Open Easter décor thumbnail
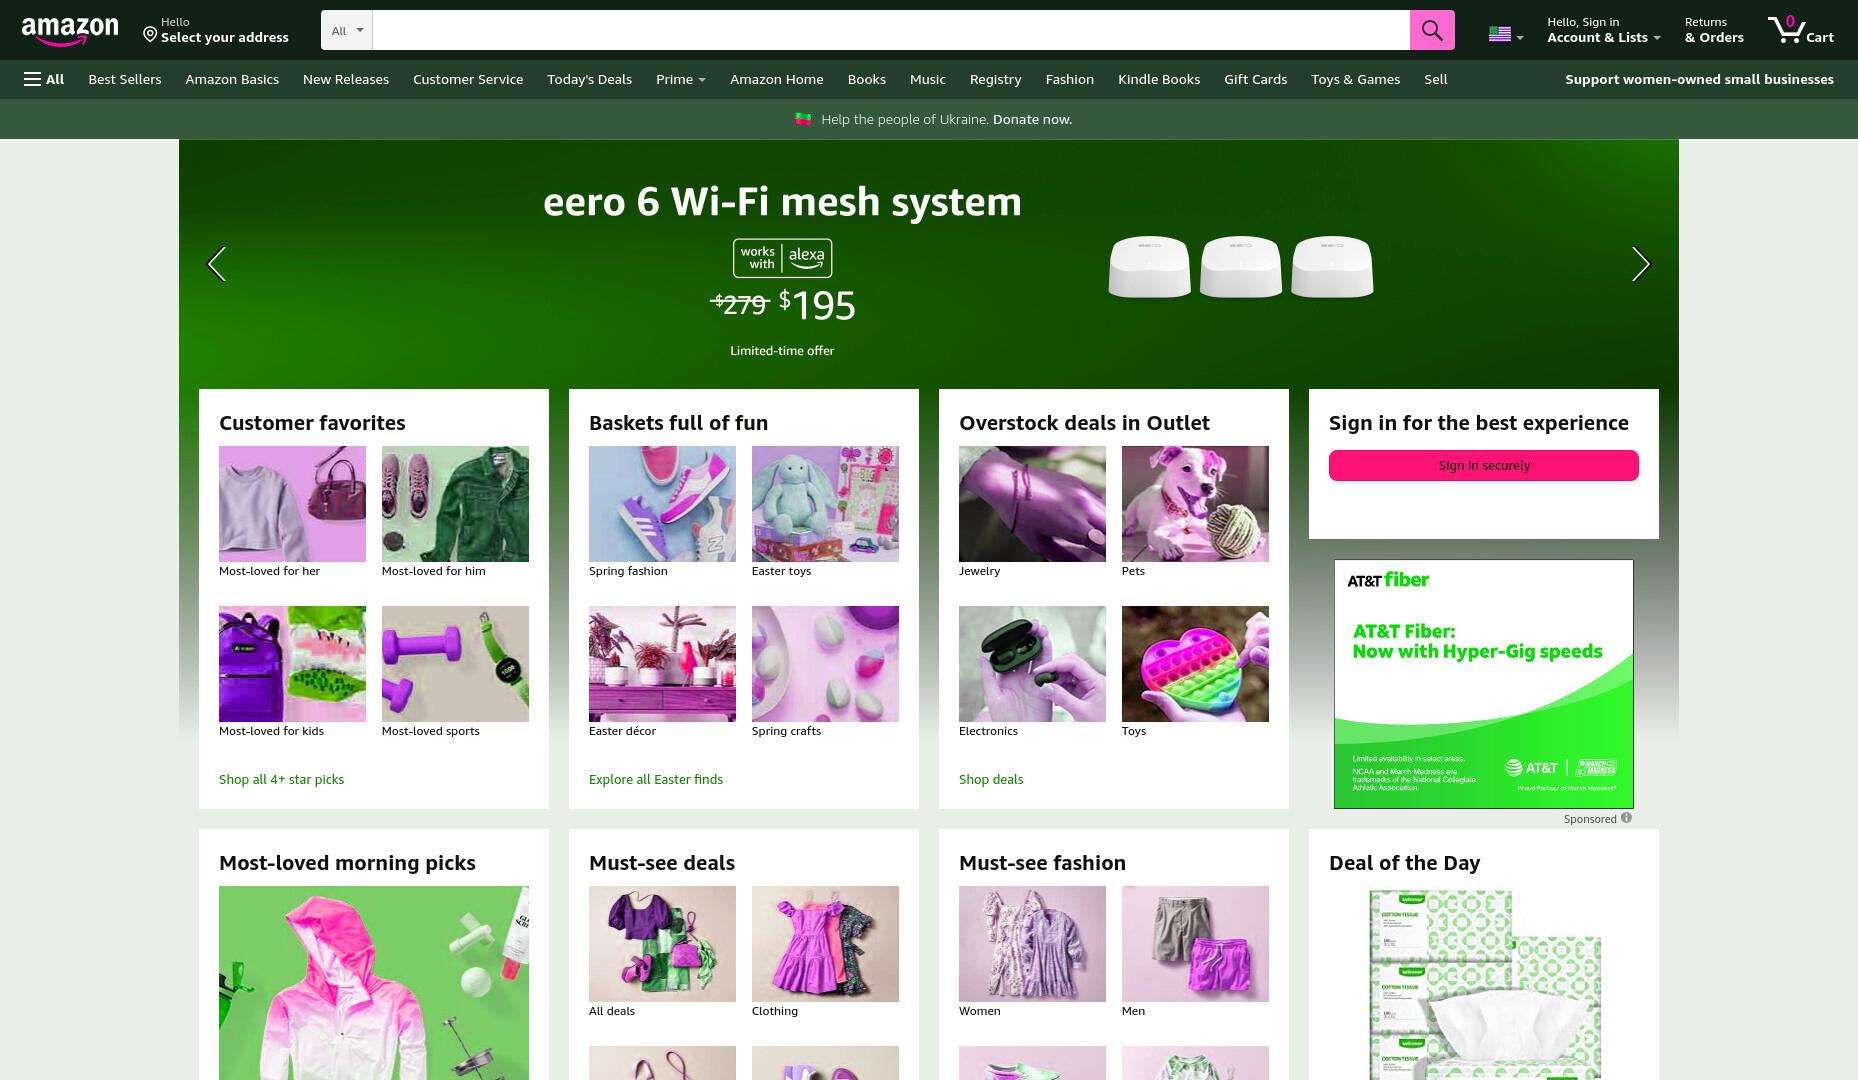The image size is (1858, 1080). pyautogui.click(x=662, y=664)
